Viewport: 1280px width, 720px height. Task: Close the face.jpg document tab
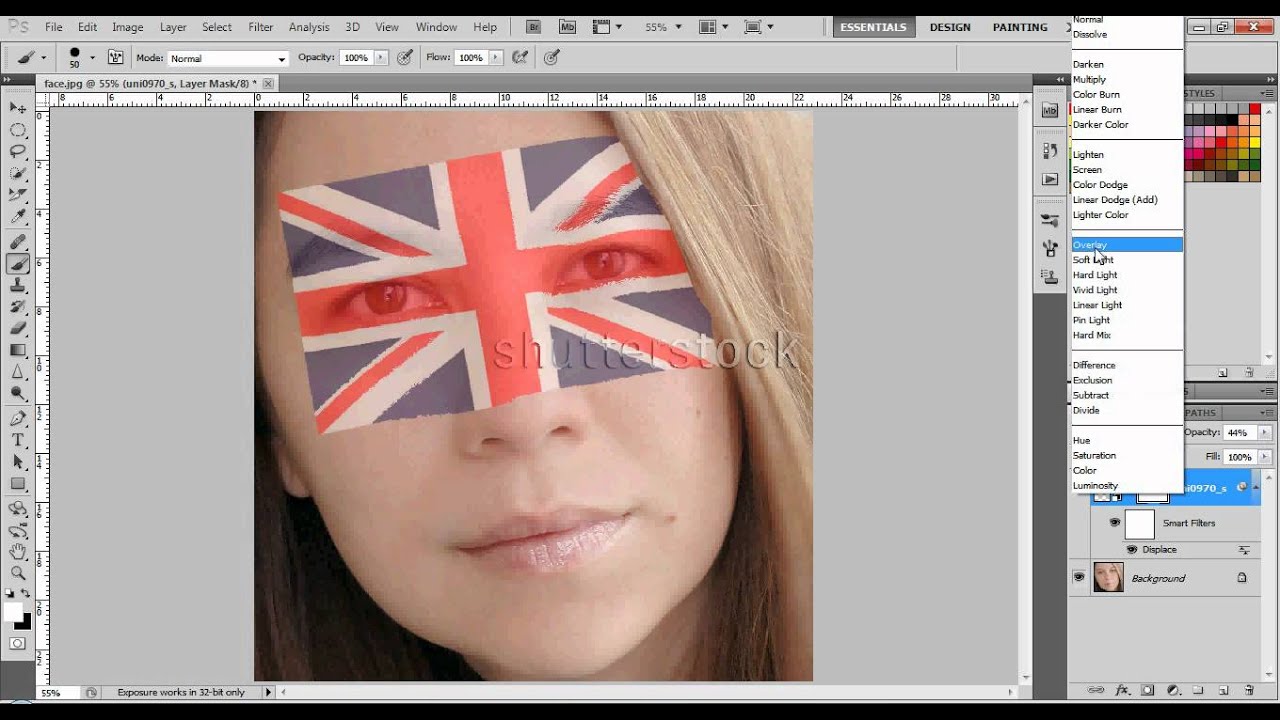point(268,84)
